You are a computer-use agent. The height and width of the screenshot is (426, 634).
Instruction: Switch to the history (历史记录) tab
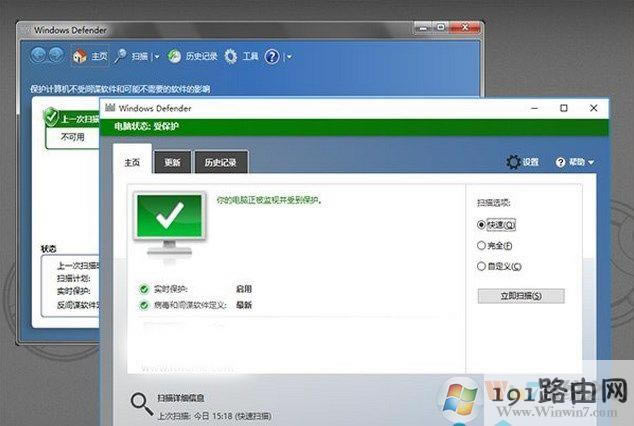(x=219, y=162)
